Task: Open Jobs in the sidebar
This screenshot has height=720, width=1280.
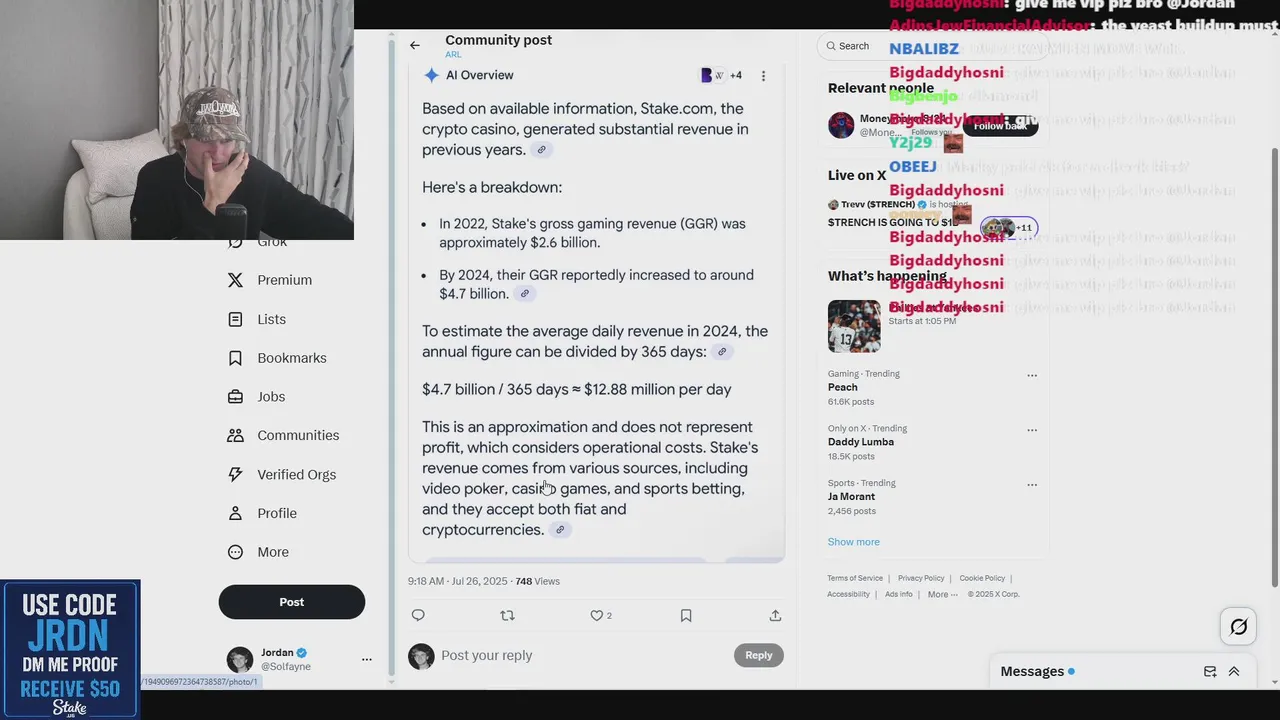Action: (x=257, y=397)
